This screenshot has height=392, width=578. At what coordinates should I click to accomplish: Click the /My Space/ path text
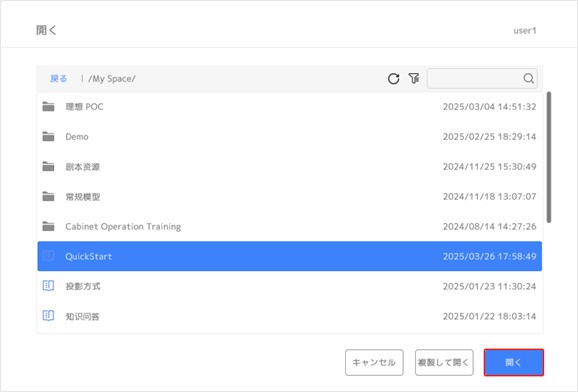click(x=112, y=79)
